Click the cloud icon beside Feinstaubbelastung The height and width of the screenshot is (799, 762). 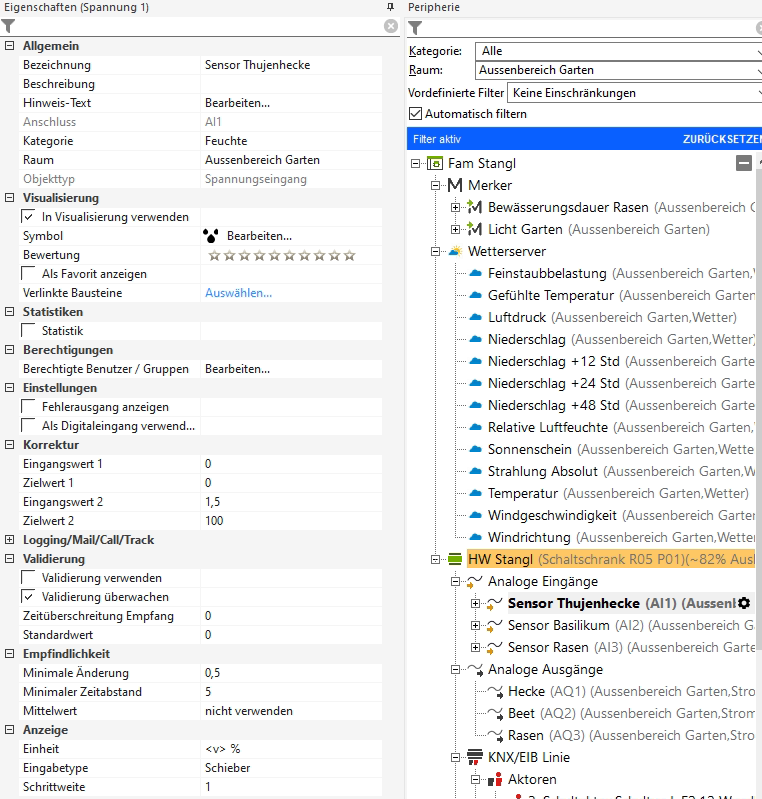tap(475, 273)
